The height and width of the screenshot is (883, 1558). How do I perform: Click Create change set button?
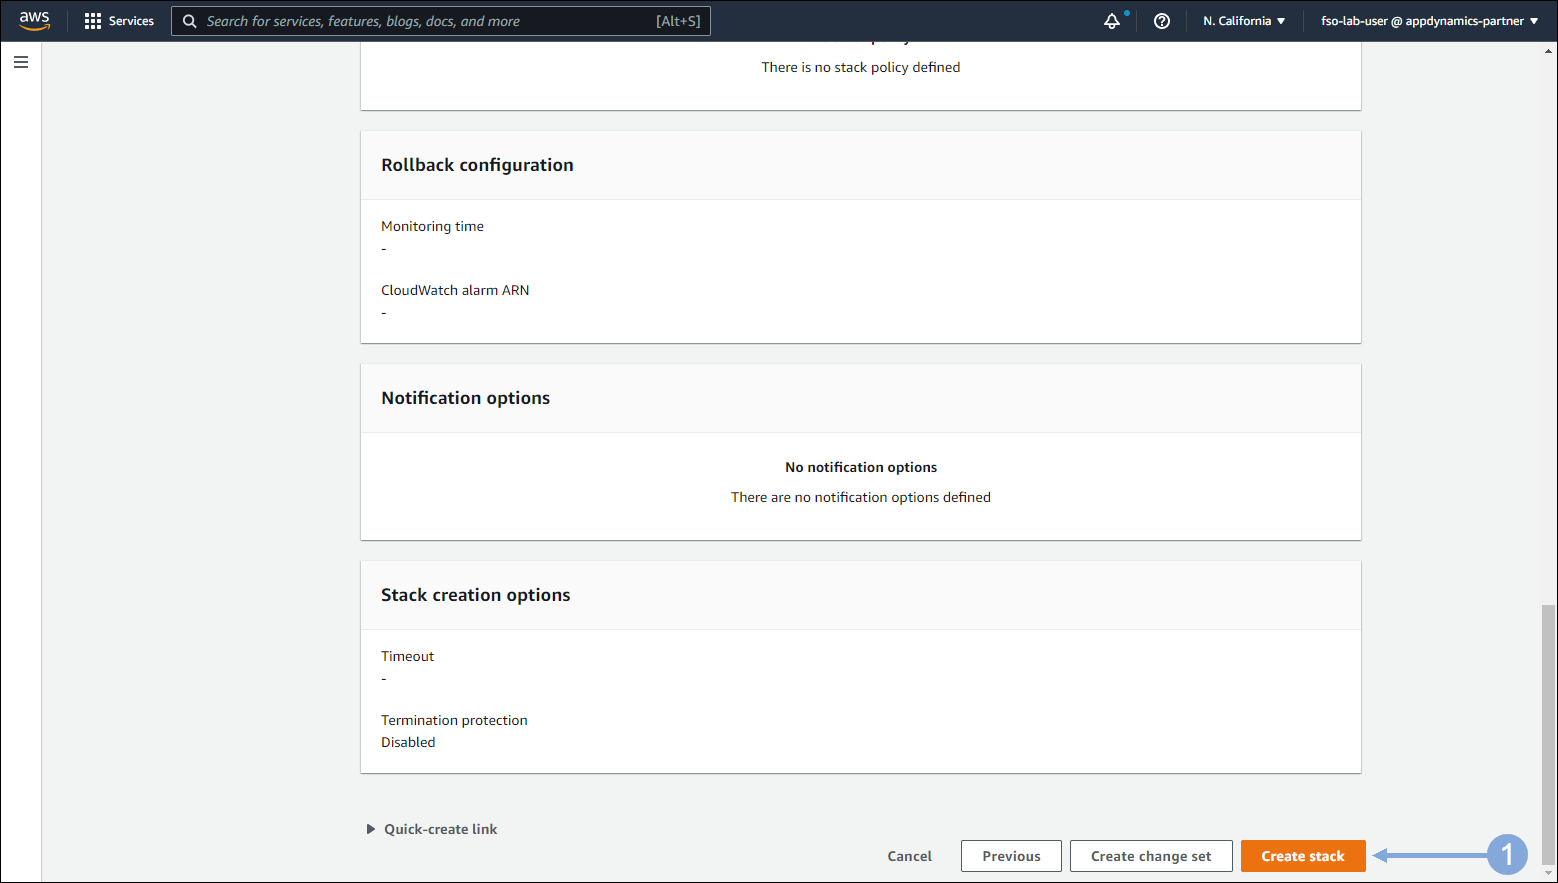(1150, 856)
